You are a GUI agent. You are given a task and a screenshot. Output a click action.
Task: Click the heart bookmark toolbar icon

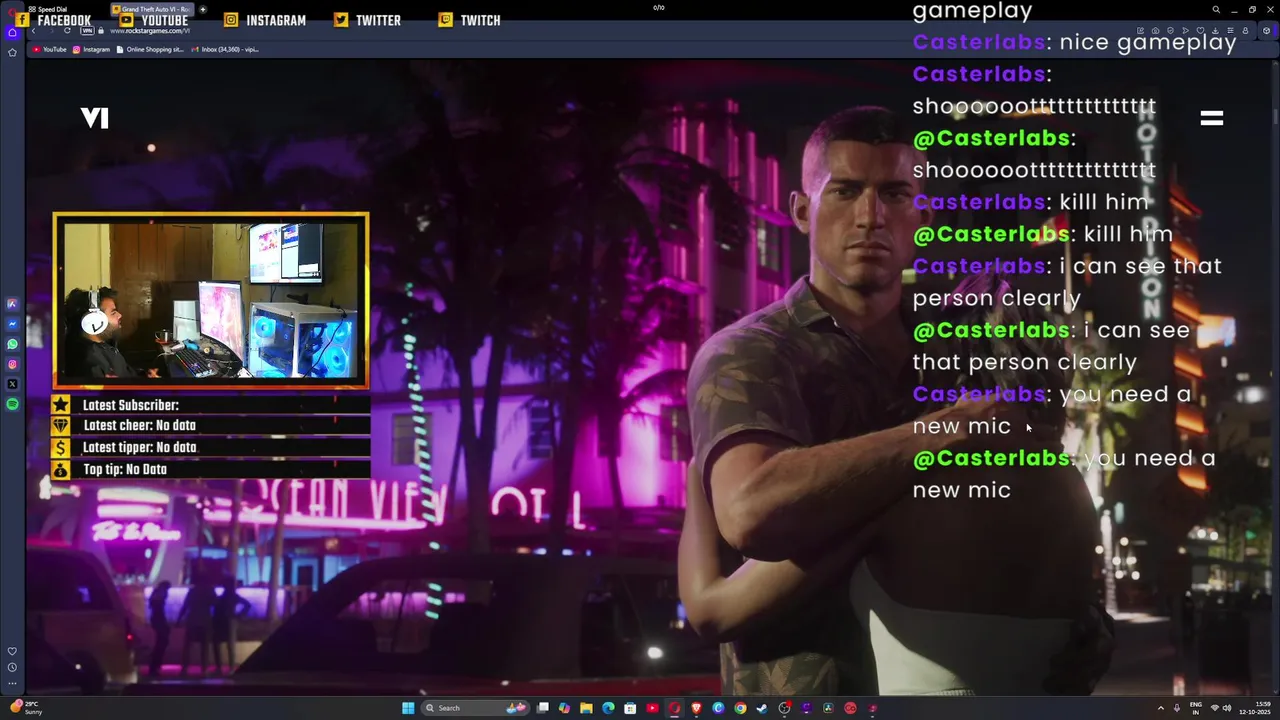click(1200, 30)
